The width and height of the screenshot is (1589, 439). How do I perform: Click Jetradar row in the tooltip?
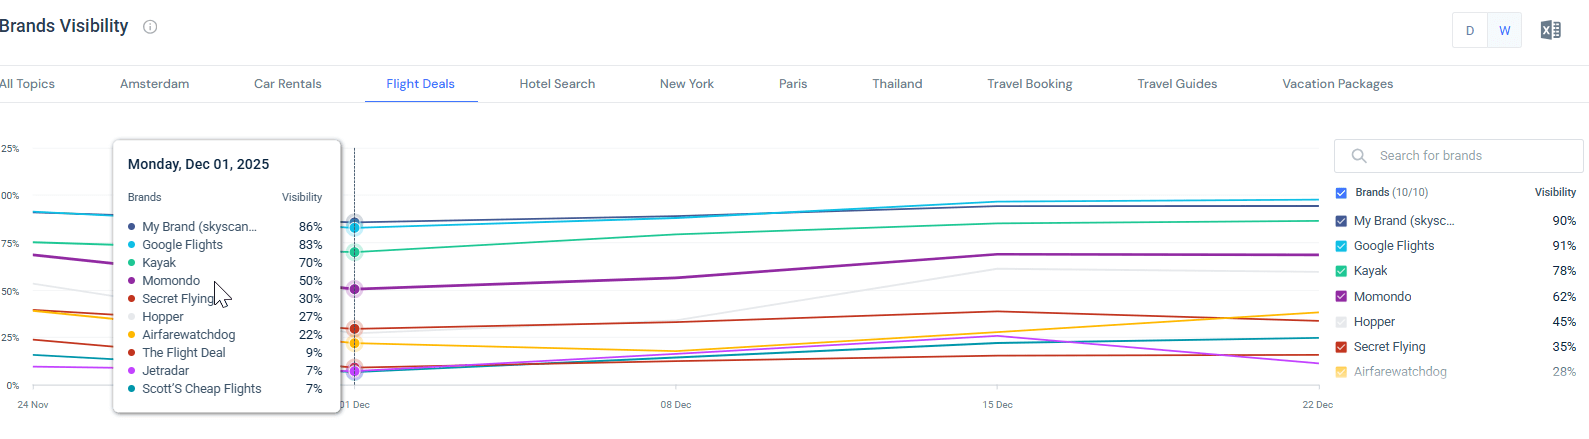coord(225,371)
